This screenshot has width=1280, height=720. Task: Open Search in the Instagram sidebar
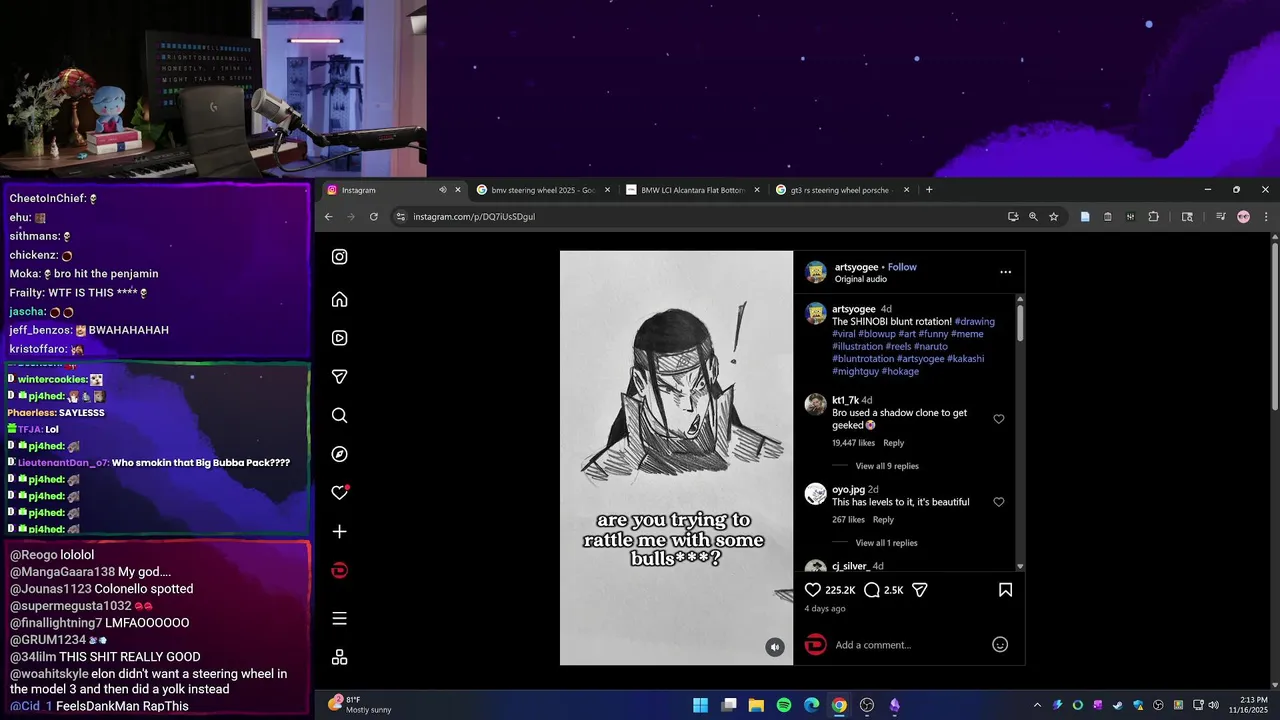coord(340,416)
